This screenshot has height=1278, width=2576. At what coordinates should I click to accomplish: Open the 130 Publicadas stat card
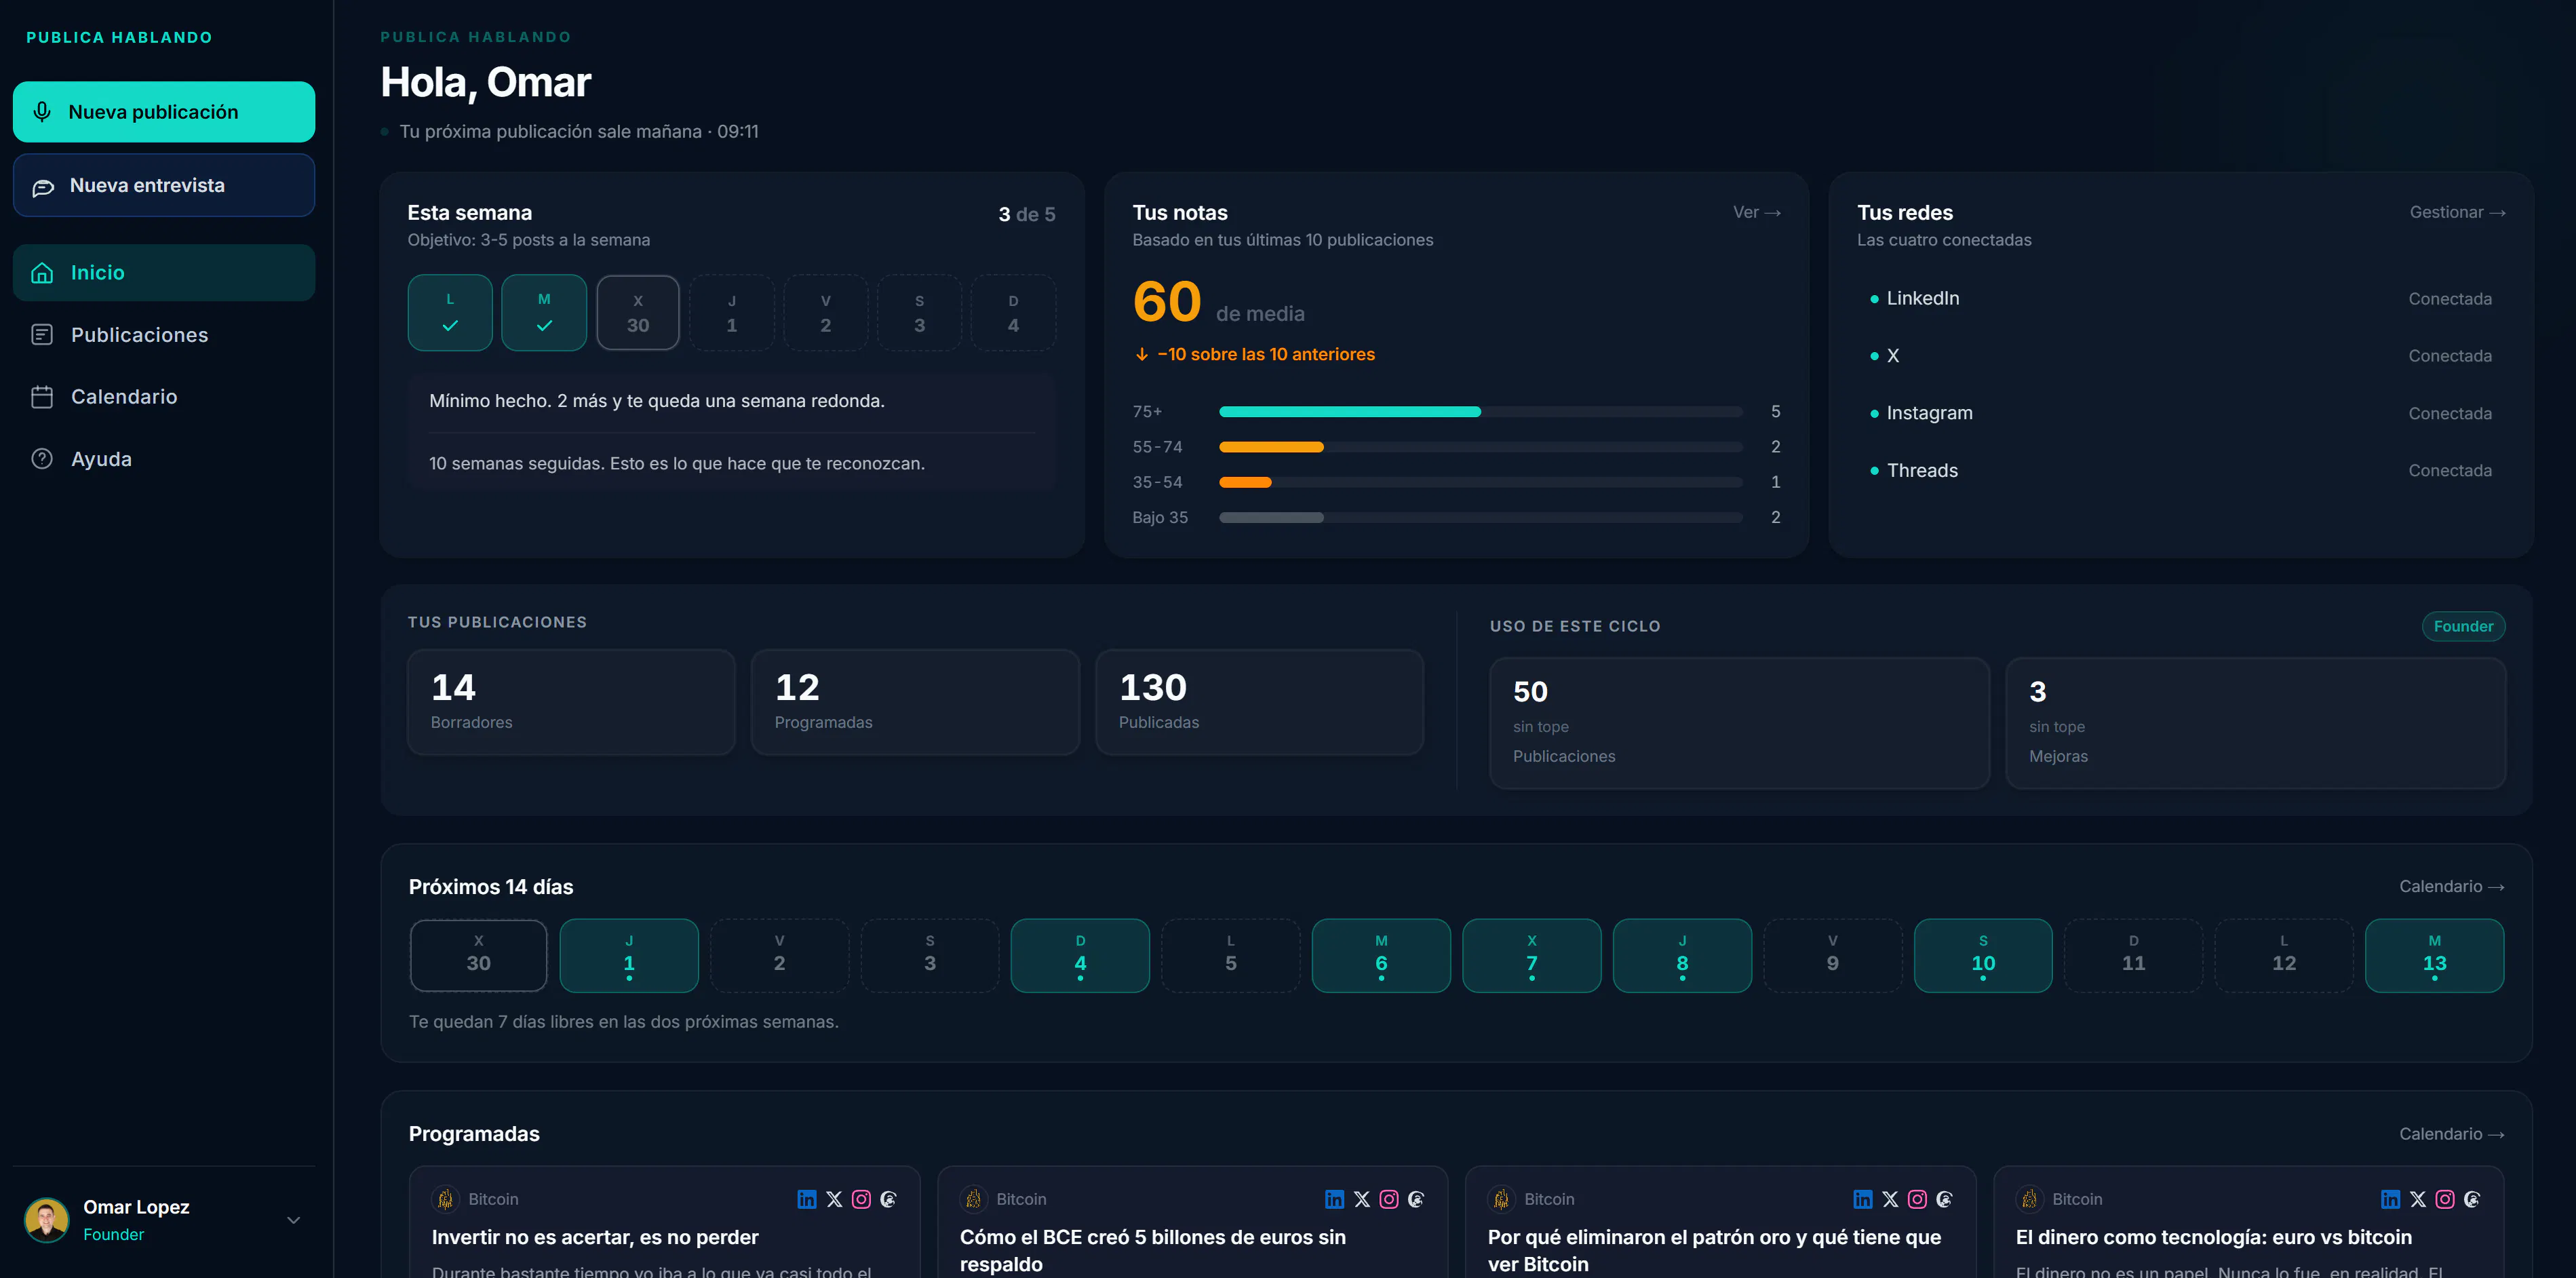[1259, 703]
